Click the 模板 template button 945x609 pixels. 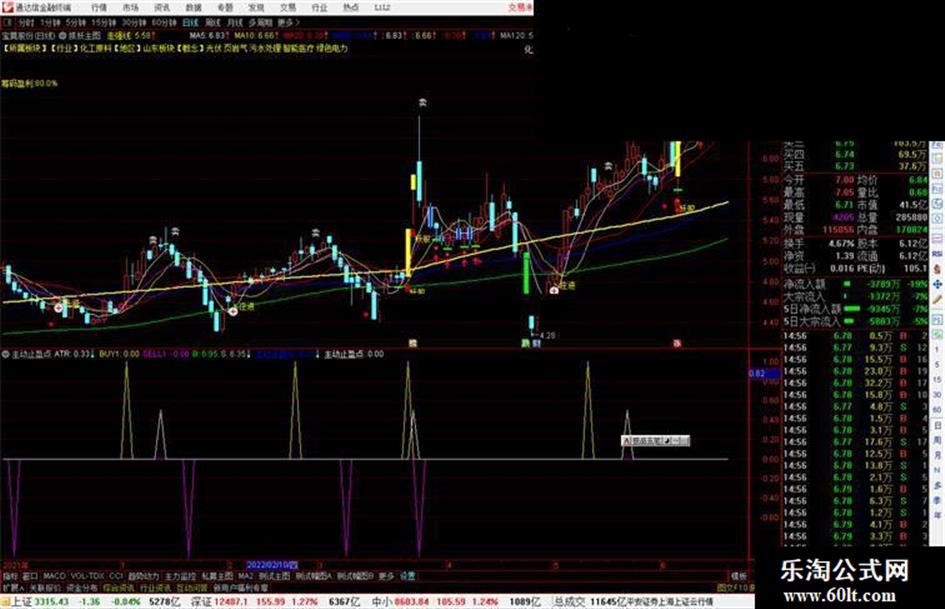click(x=738, y=576)
